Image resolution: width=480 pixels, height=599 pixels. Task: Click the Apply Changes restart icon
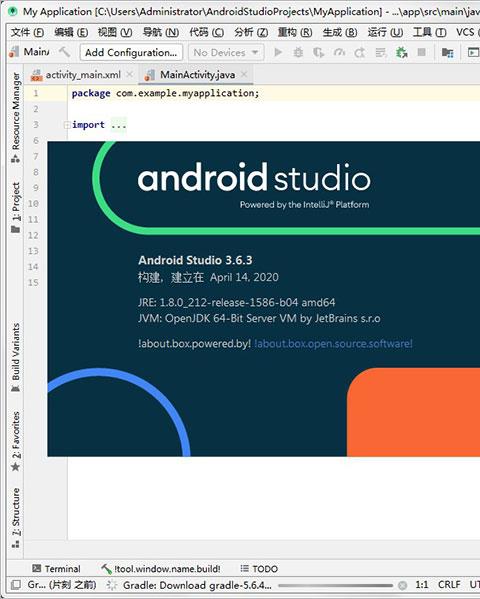tap(360, 52)
